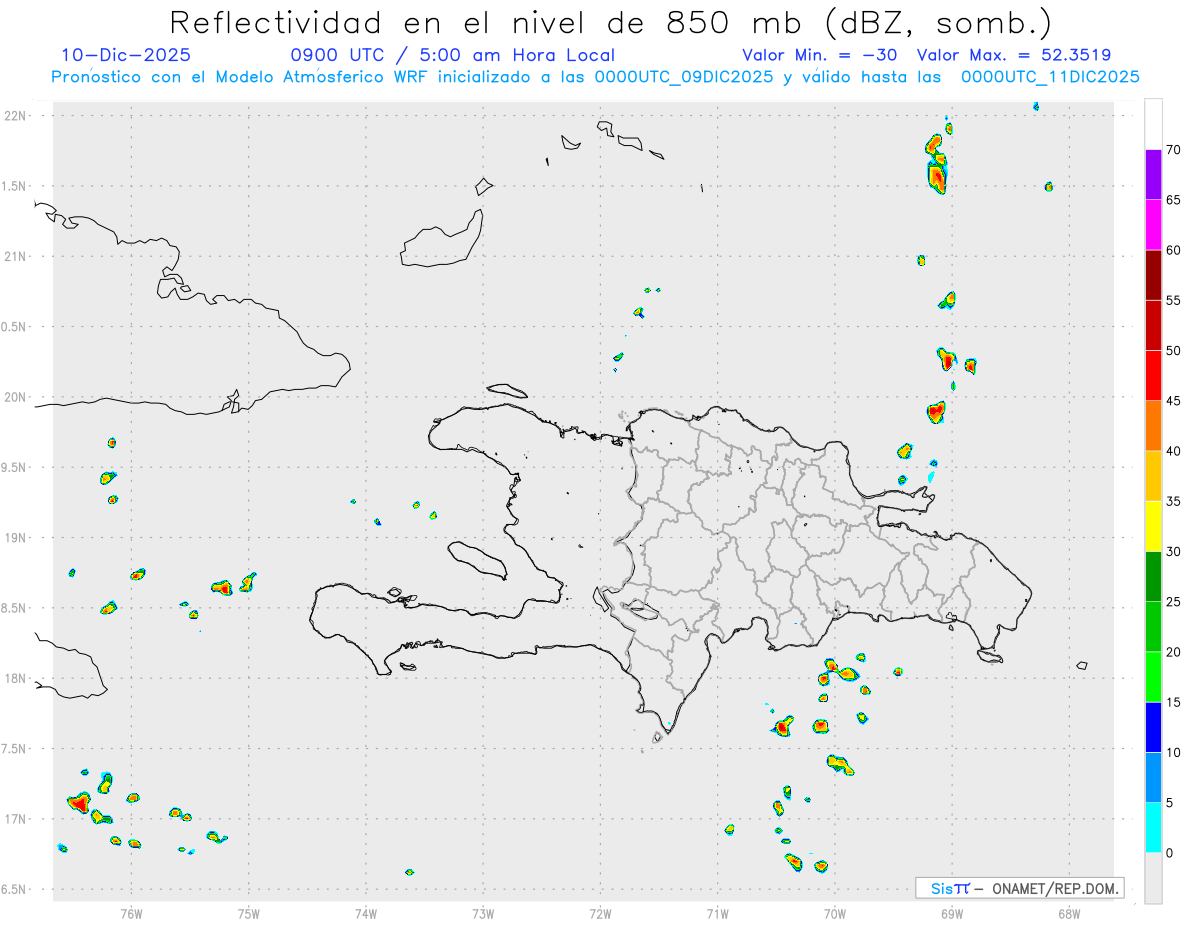Image resolution: width=1200 pixels, height=927 pixels.
Task: Click the gold 35–40 dBZ band
Action: 1153,476
